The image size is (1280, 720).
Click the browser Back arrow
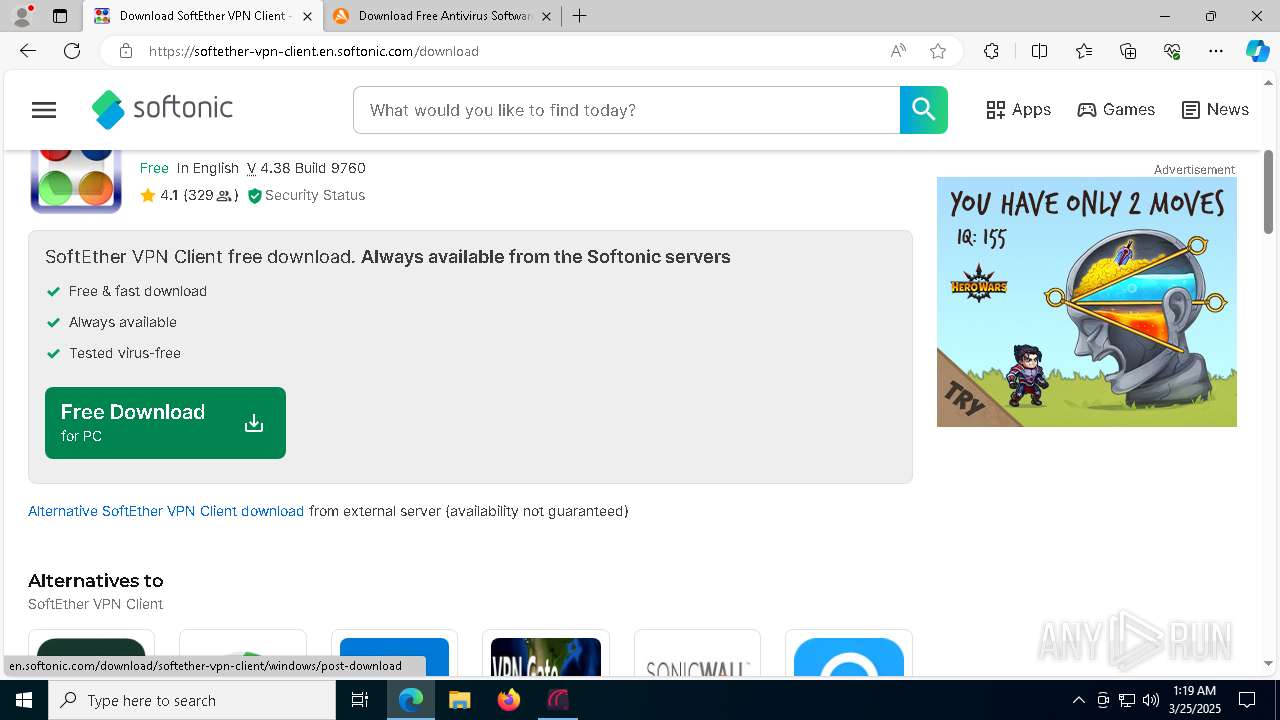click(28, 51)
